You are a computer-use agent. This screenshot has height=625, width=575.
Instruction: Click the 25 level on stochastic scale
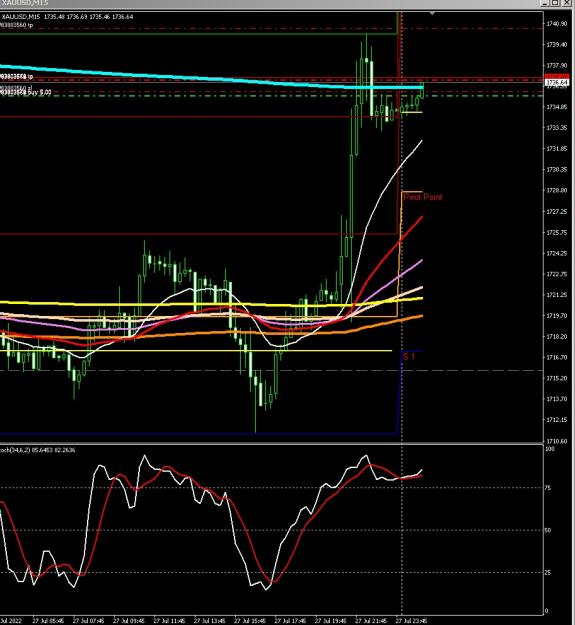(x=548, y=573)
